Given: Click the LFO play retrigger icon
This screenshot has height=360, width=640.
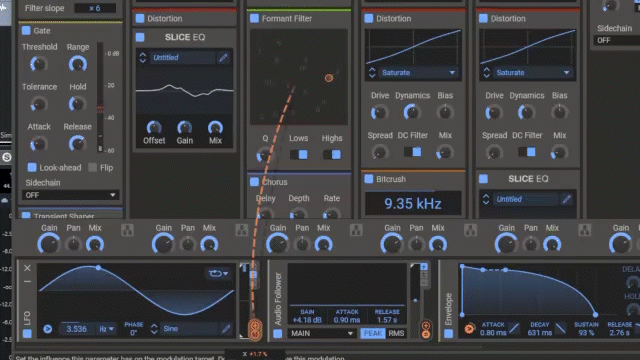Looking at the screenshot, I should coord(48,329).
